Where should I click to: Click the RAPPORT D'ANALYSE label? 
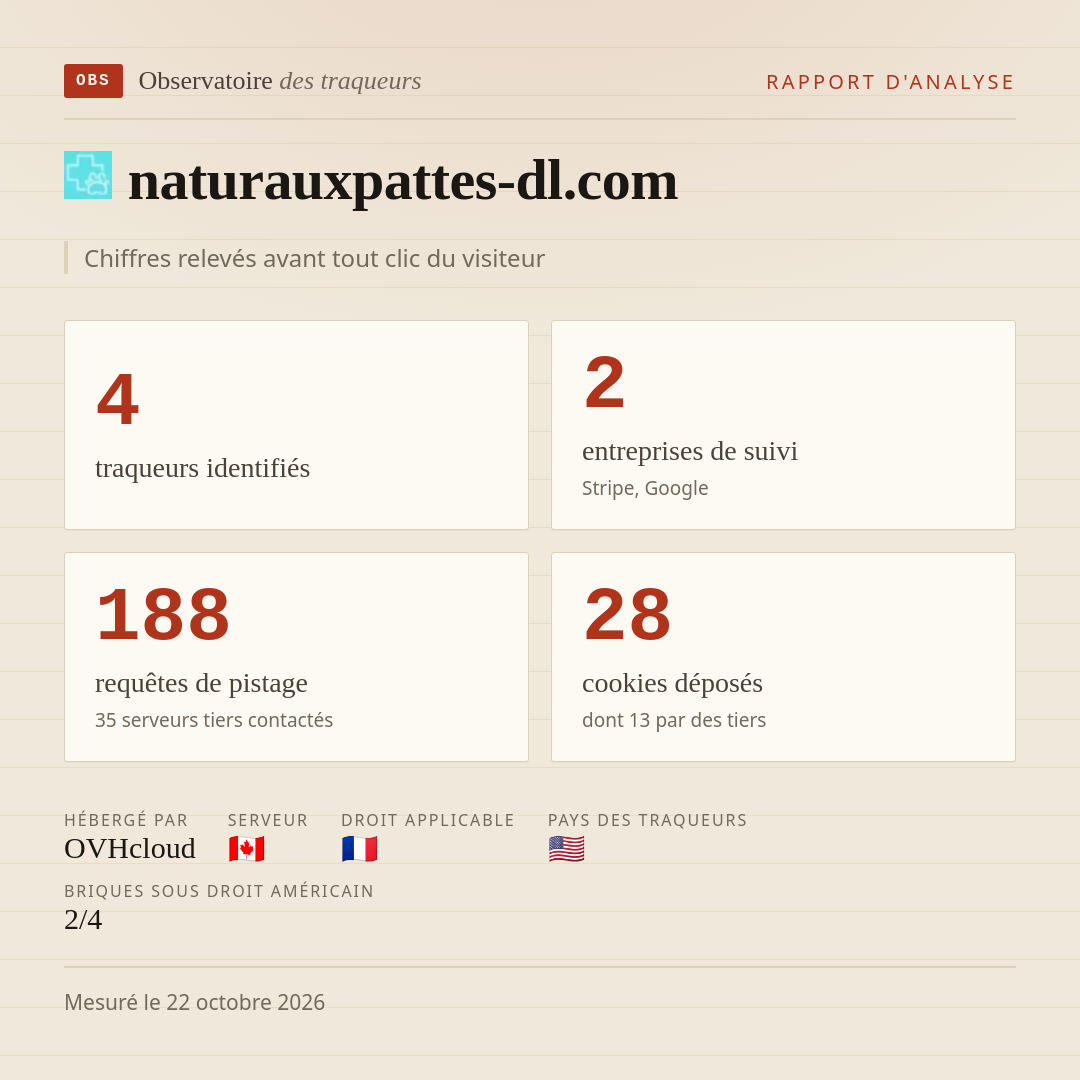point(891,82)
